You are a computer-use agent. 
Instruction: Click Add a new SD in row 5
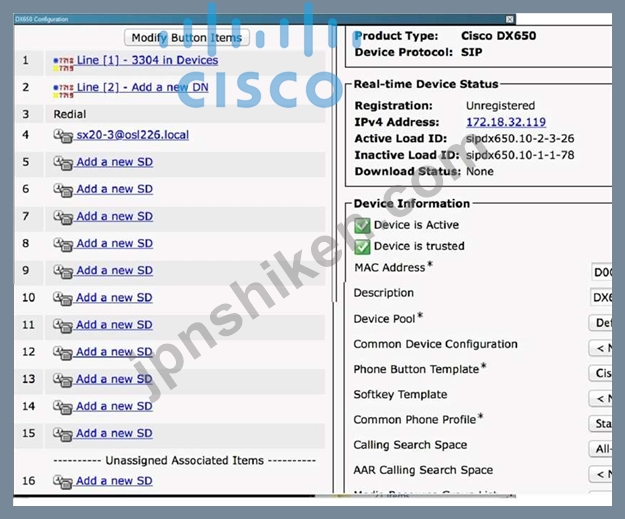tap(114, 162)
